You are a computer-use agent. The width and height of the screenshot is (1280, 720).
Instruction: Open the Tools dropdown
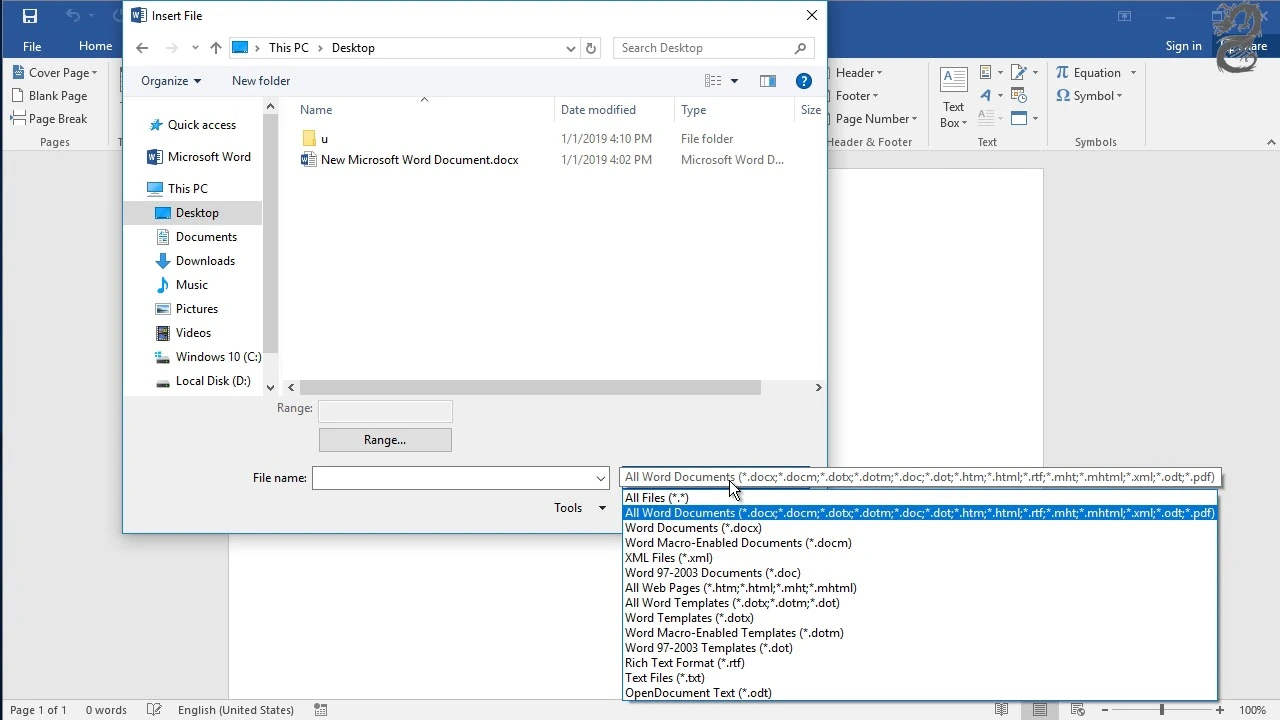(x=580, y=508)
